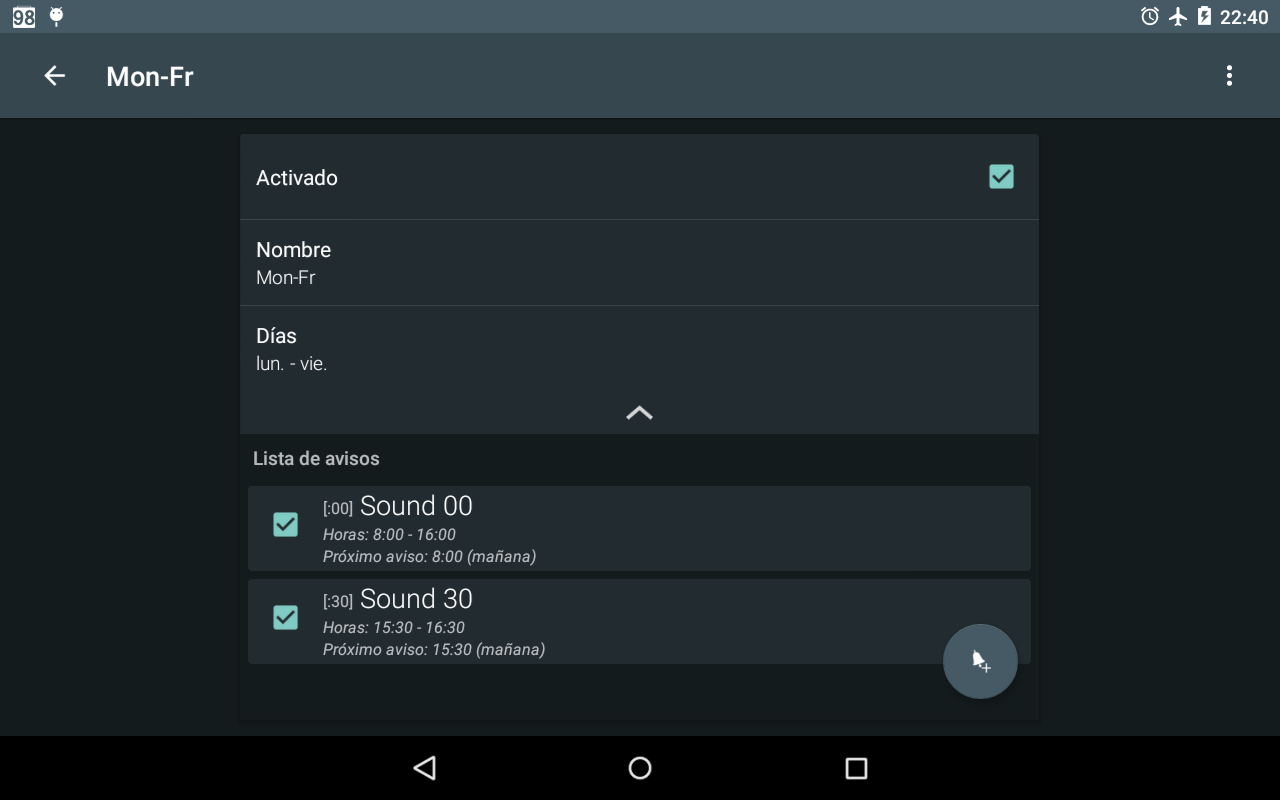1280x800 pixels.
Task: Open the Días setting lun. - vie.
Action: tap(639, 349)
